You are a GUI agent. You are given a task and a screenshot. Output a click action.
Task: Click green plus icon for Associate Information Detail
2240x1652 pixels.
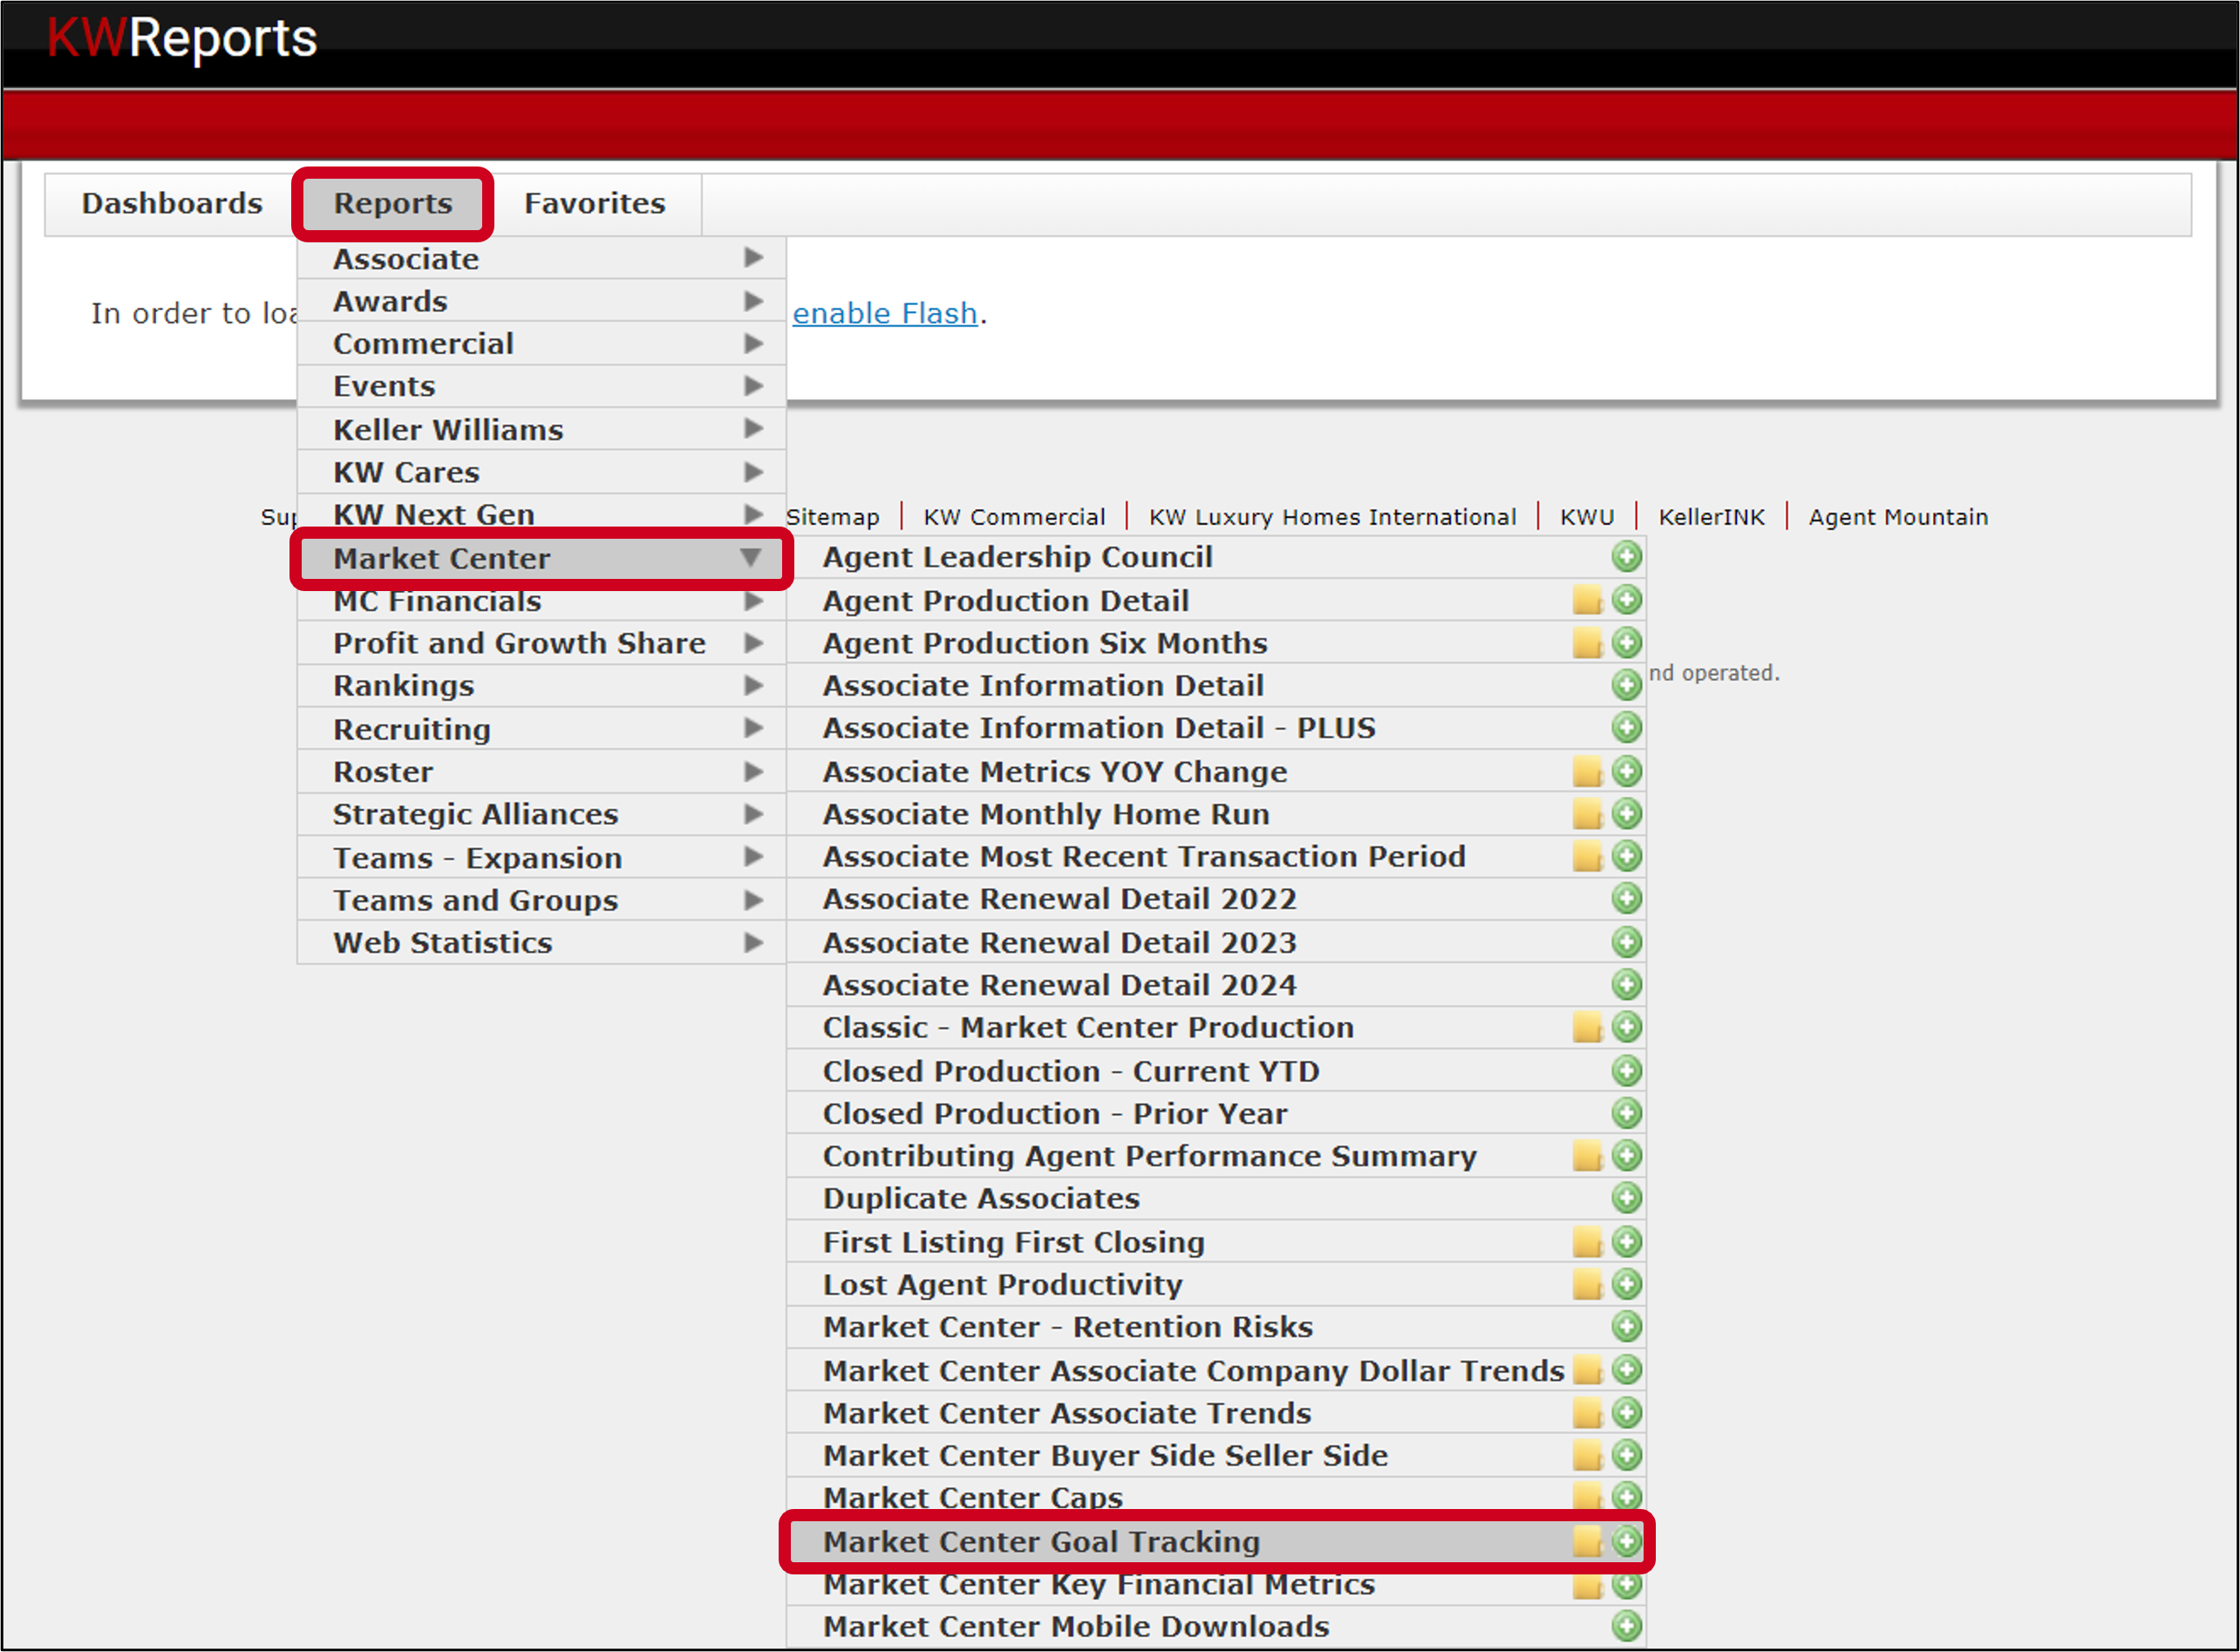(1626, 685)
